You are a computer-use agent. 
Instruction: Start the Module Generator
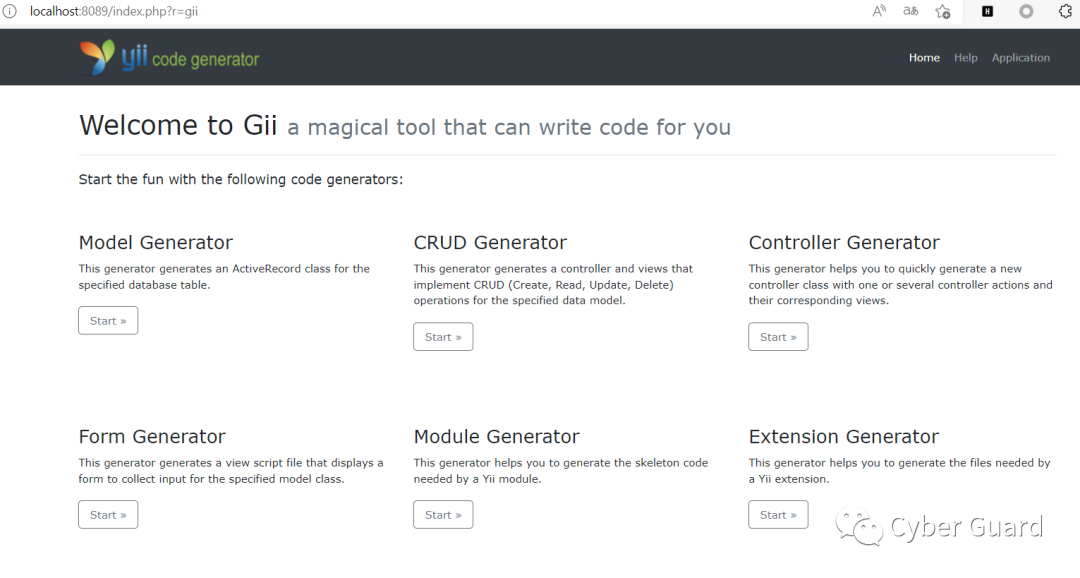pyautogui.click(x=443, y=515)
